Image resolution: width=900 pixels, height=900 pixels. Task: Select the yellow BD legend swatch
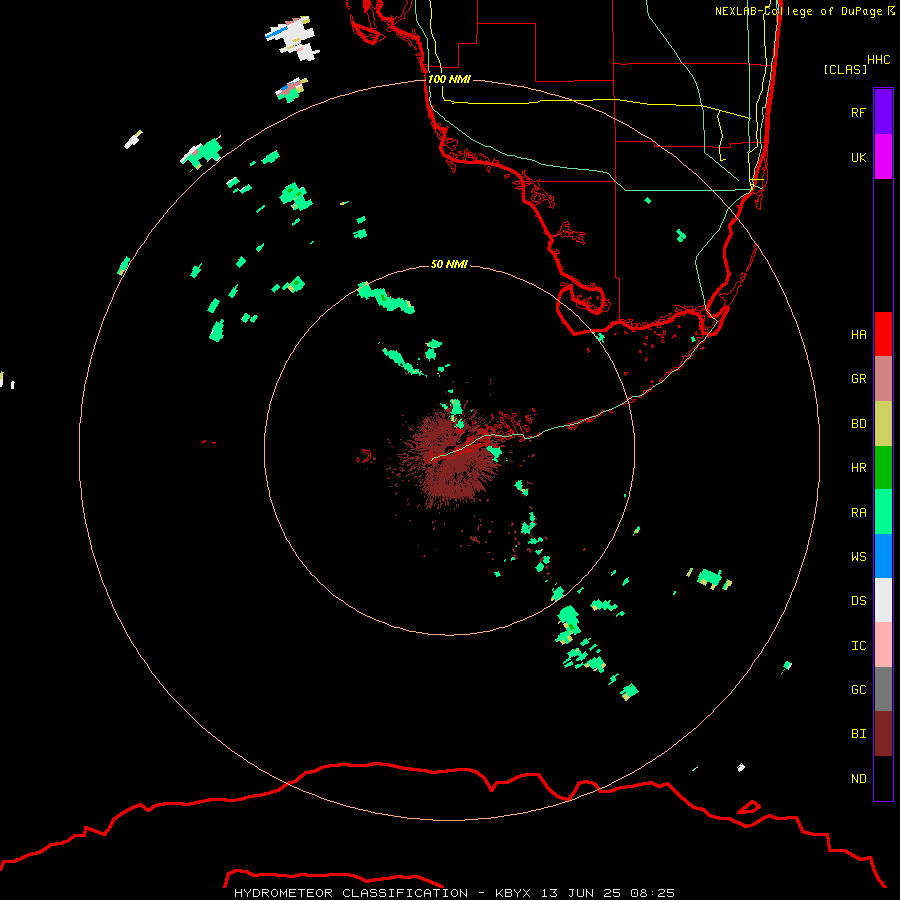click(883, 423)
